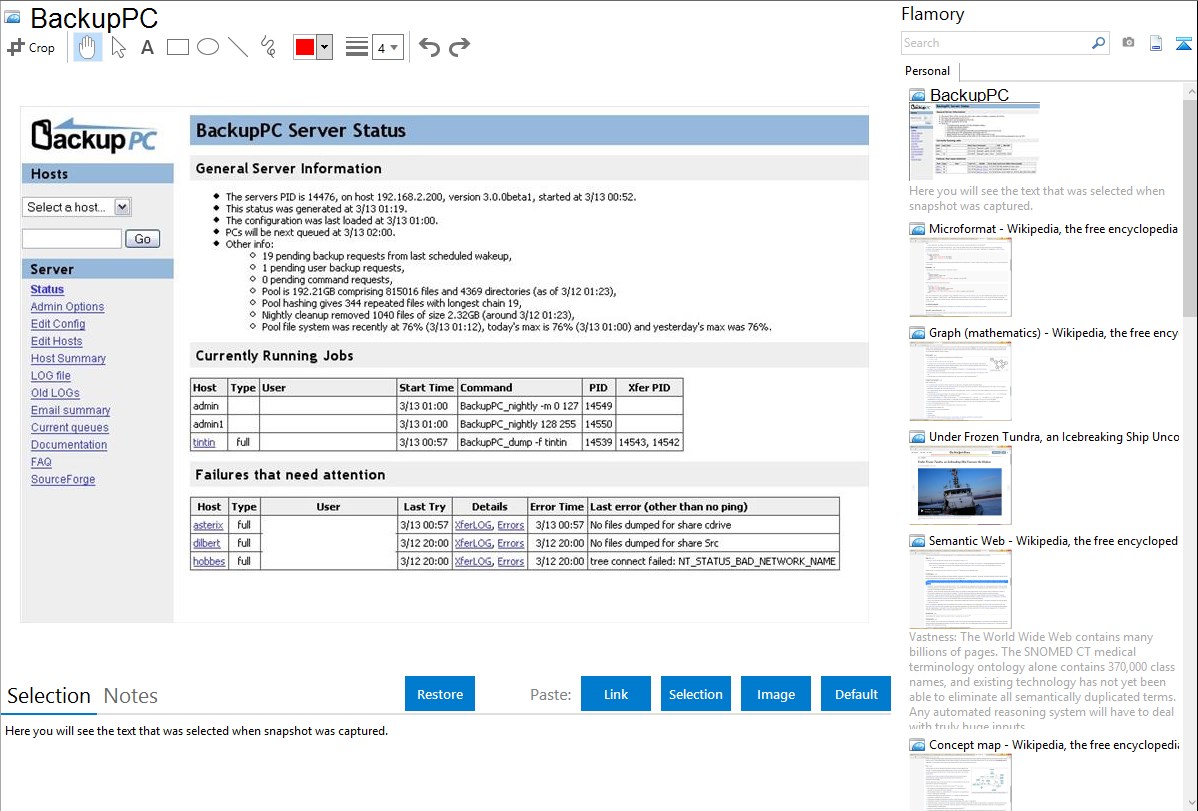Click the Restore button
The image size is (1198, 811).
pyautogui.click(x=440, y=694)
